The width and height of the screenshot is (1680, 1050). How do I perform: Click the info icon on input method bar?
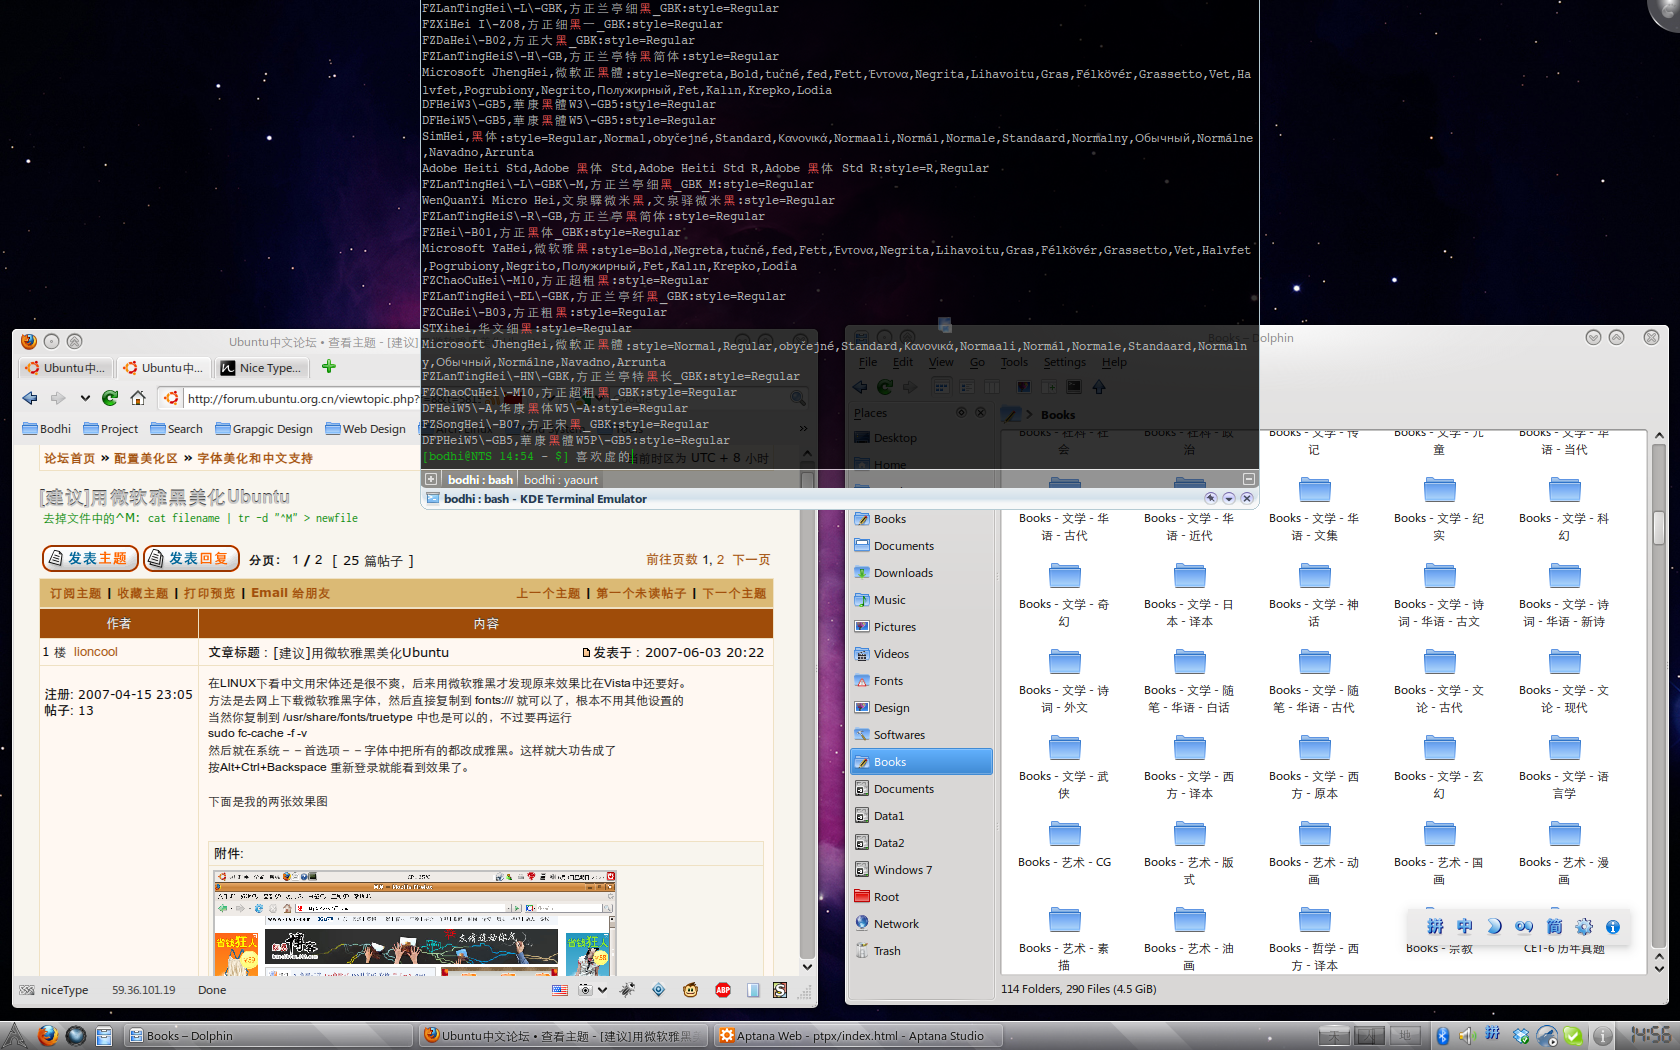1612,927
